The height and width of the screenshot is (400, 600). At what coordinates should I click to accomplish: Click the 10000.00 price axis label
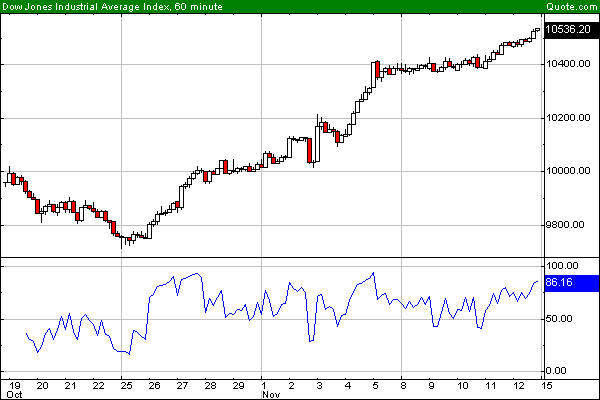(x=568, y=171)
